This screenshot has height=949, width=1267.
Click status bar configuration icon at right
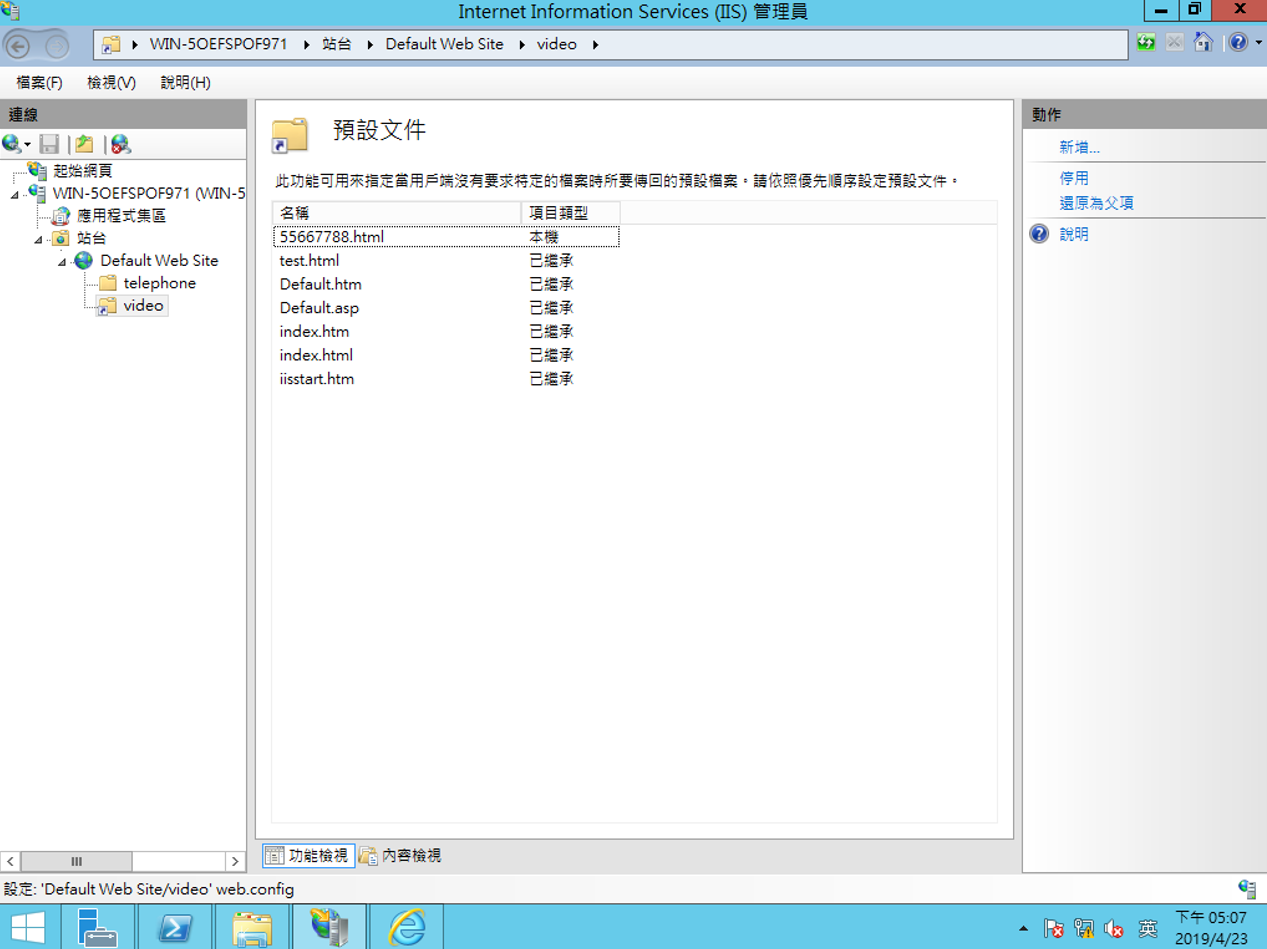coord(1247,888)
